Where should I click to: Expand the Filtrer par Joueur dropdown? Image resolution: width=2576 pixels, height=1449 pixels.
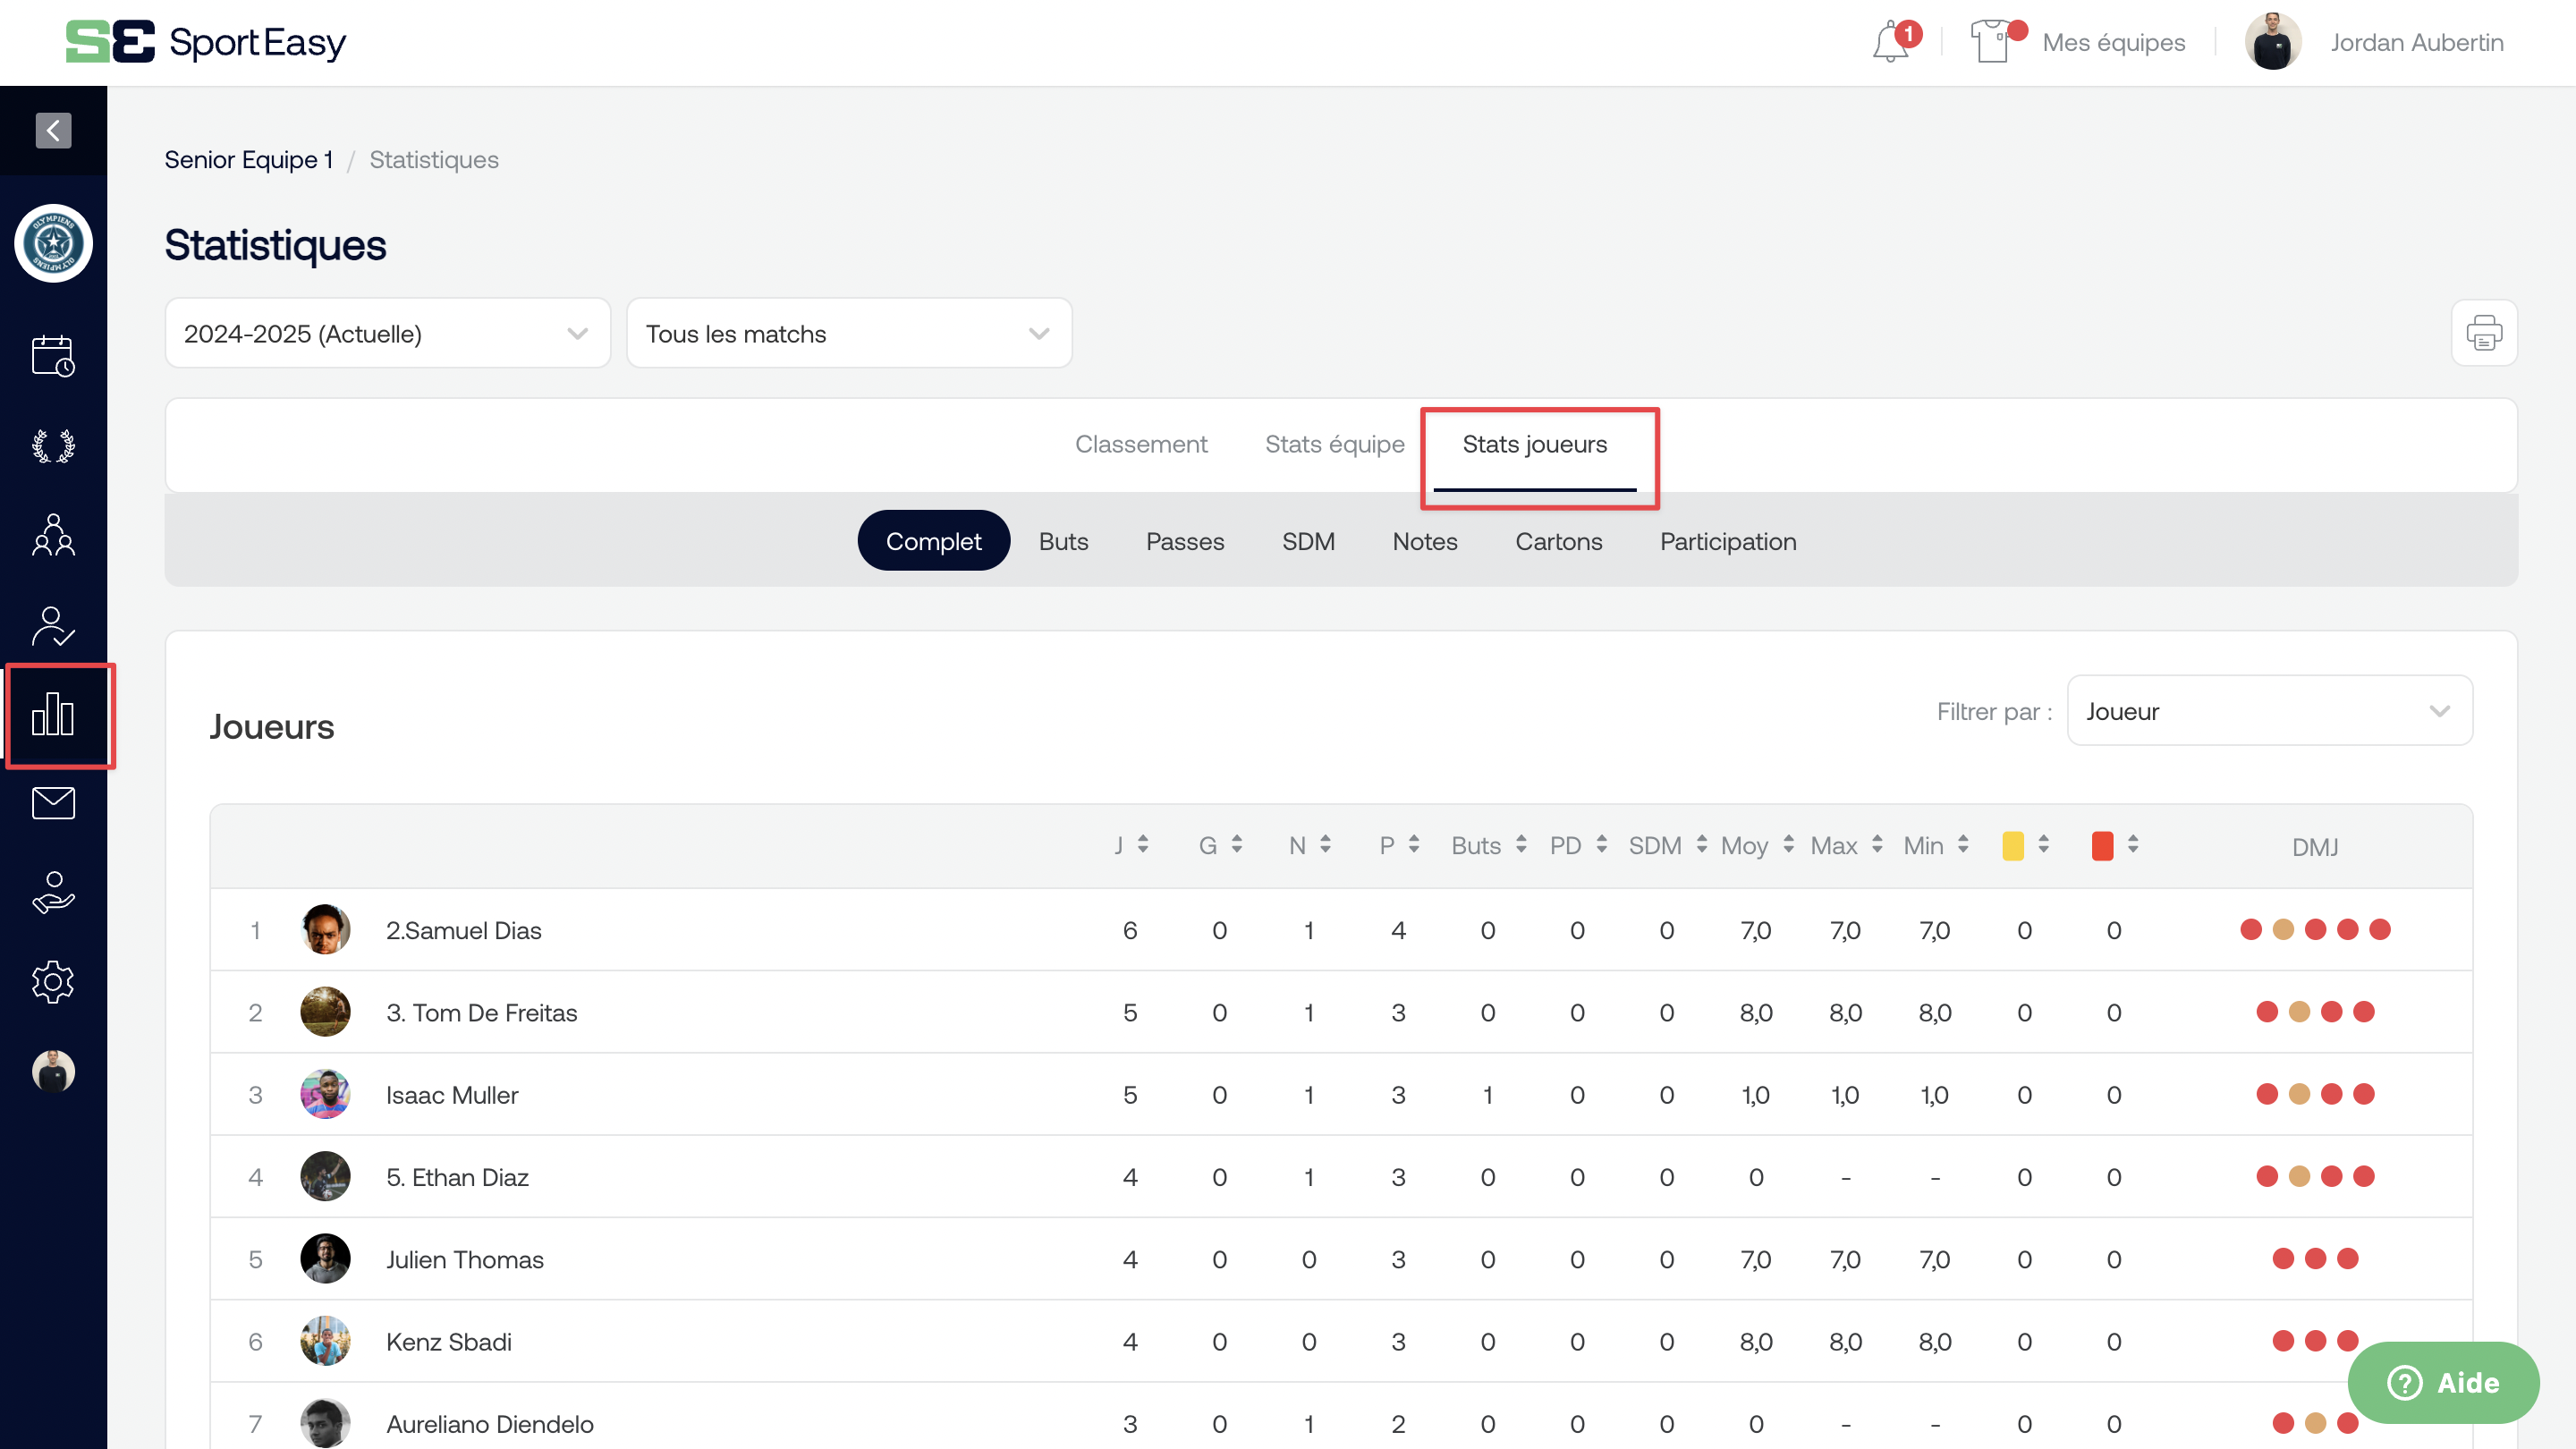2270,711
